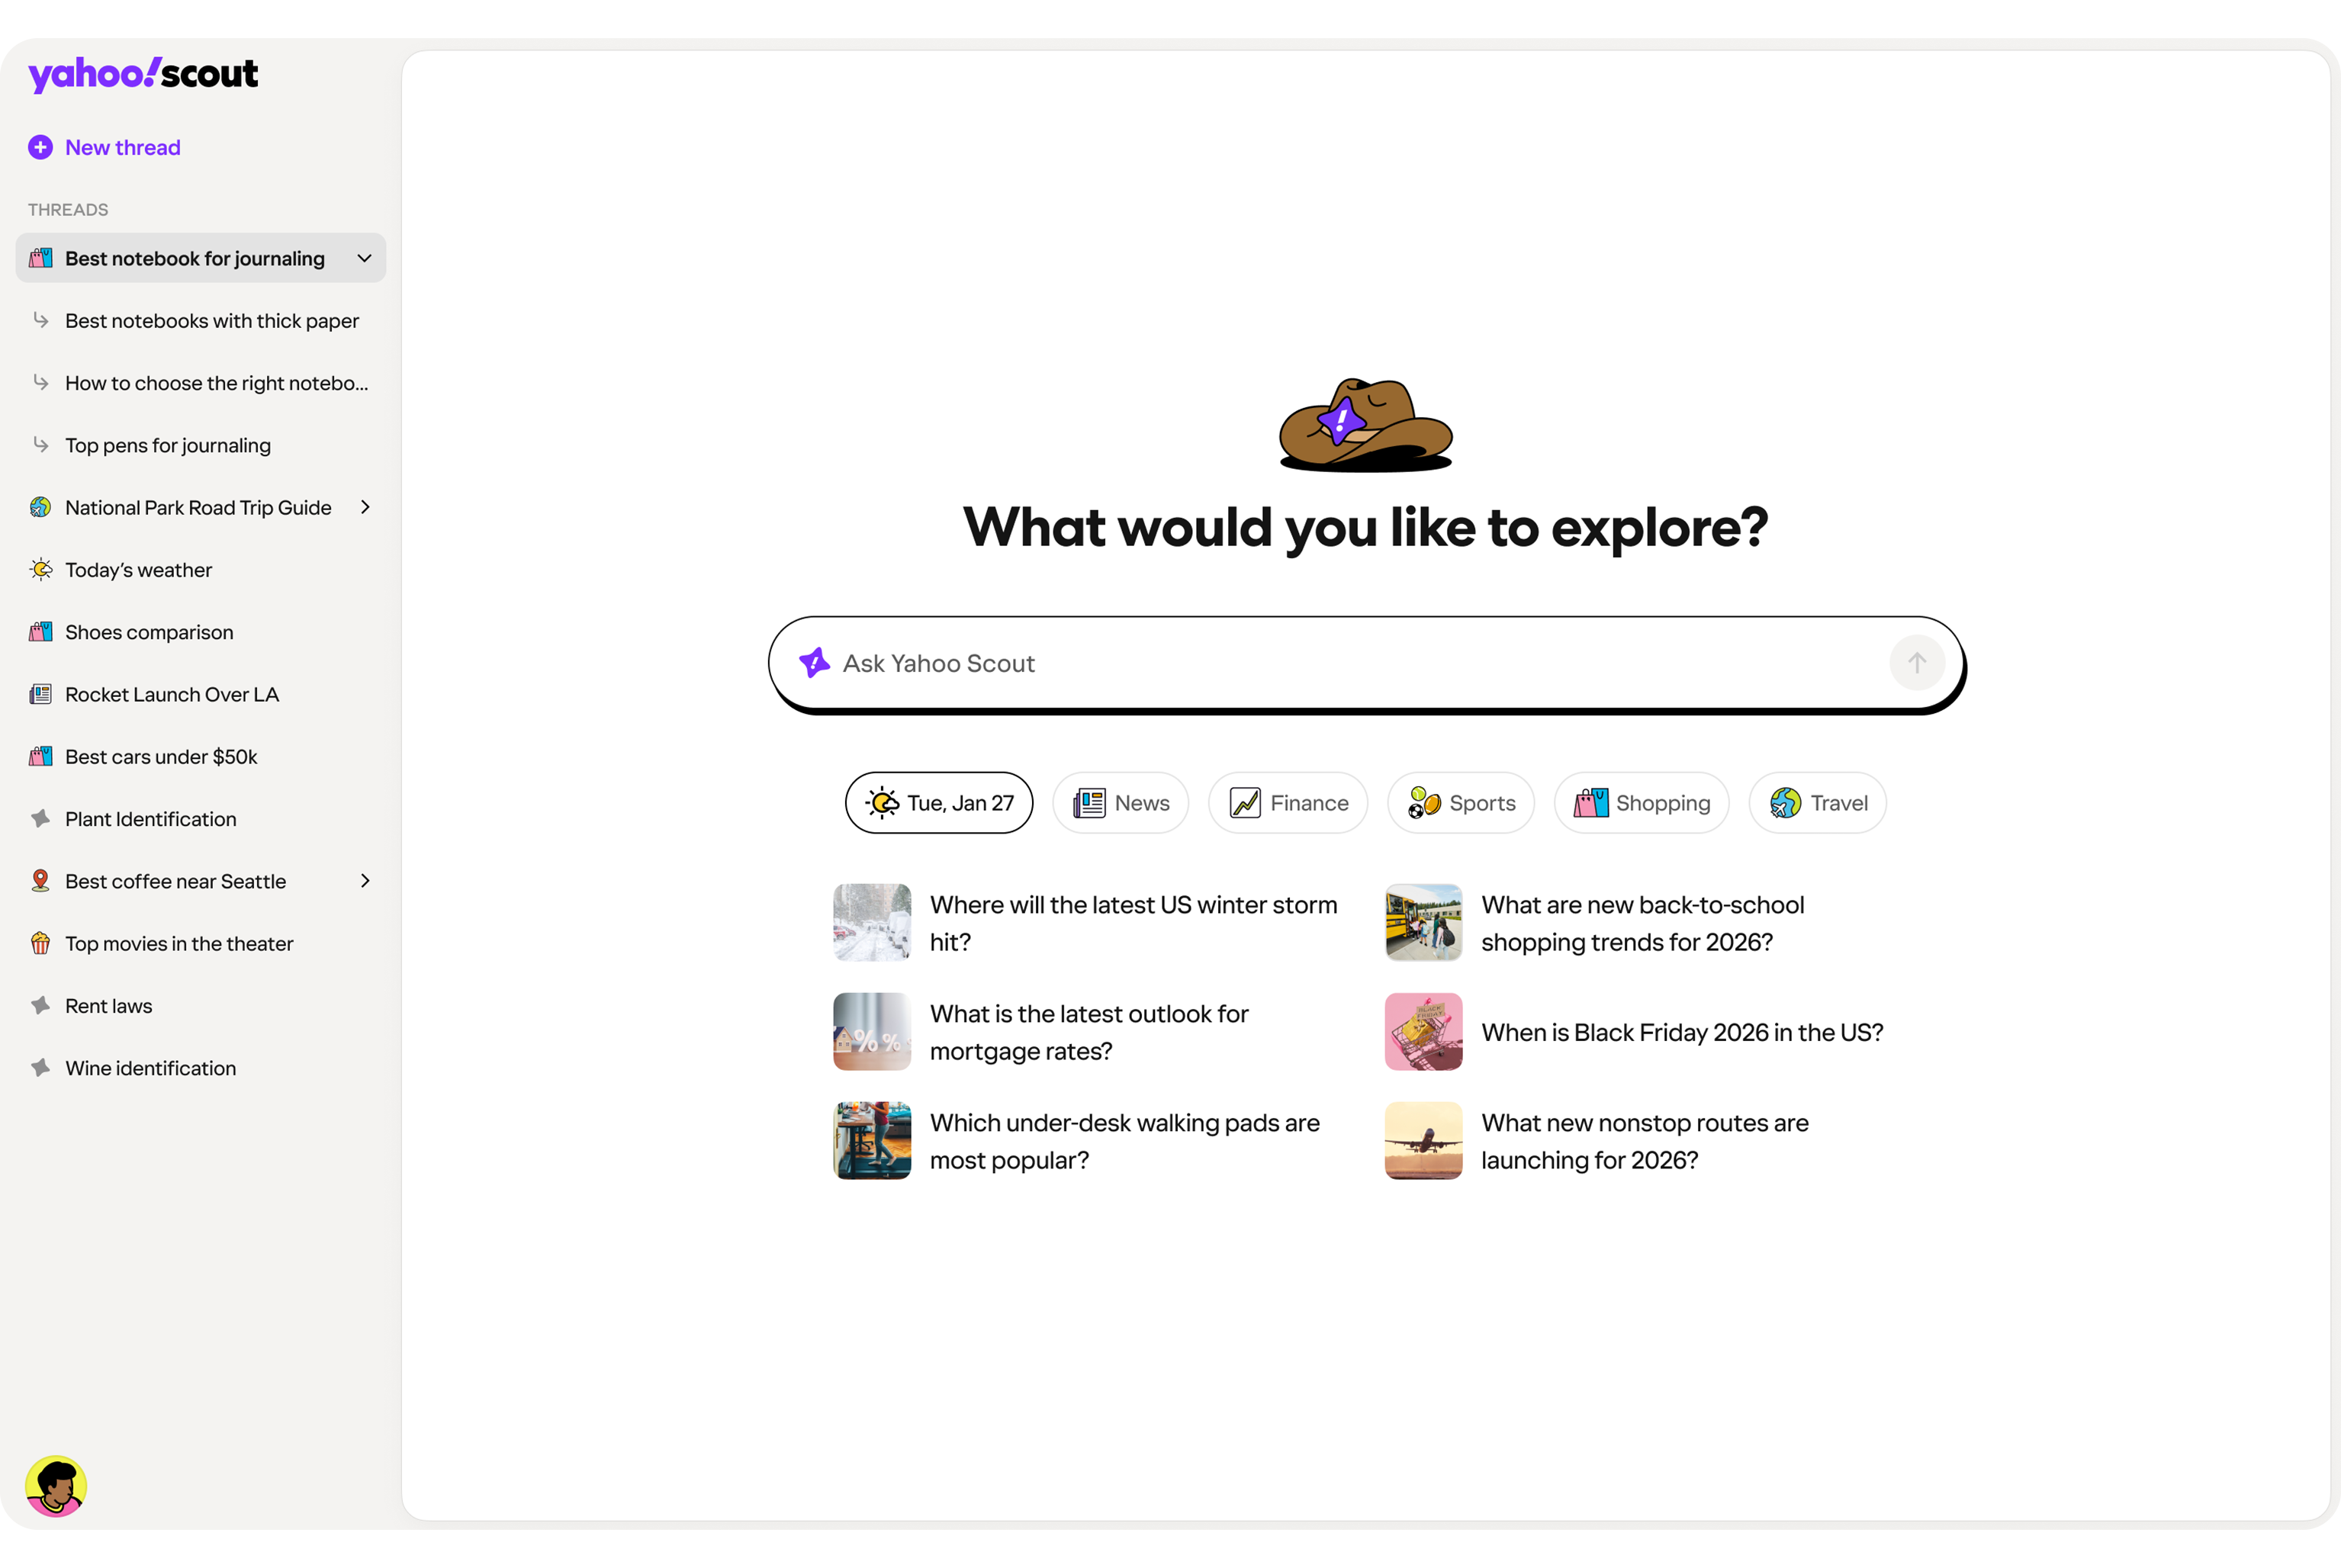The height and width of the screenshot is (1568, 2341).
Task: Select the Finance category chip
Action: point(1288,803)
